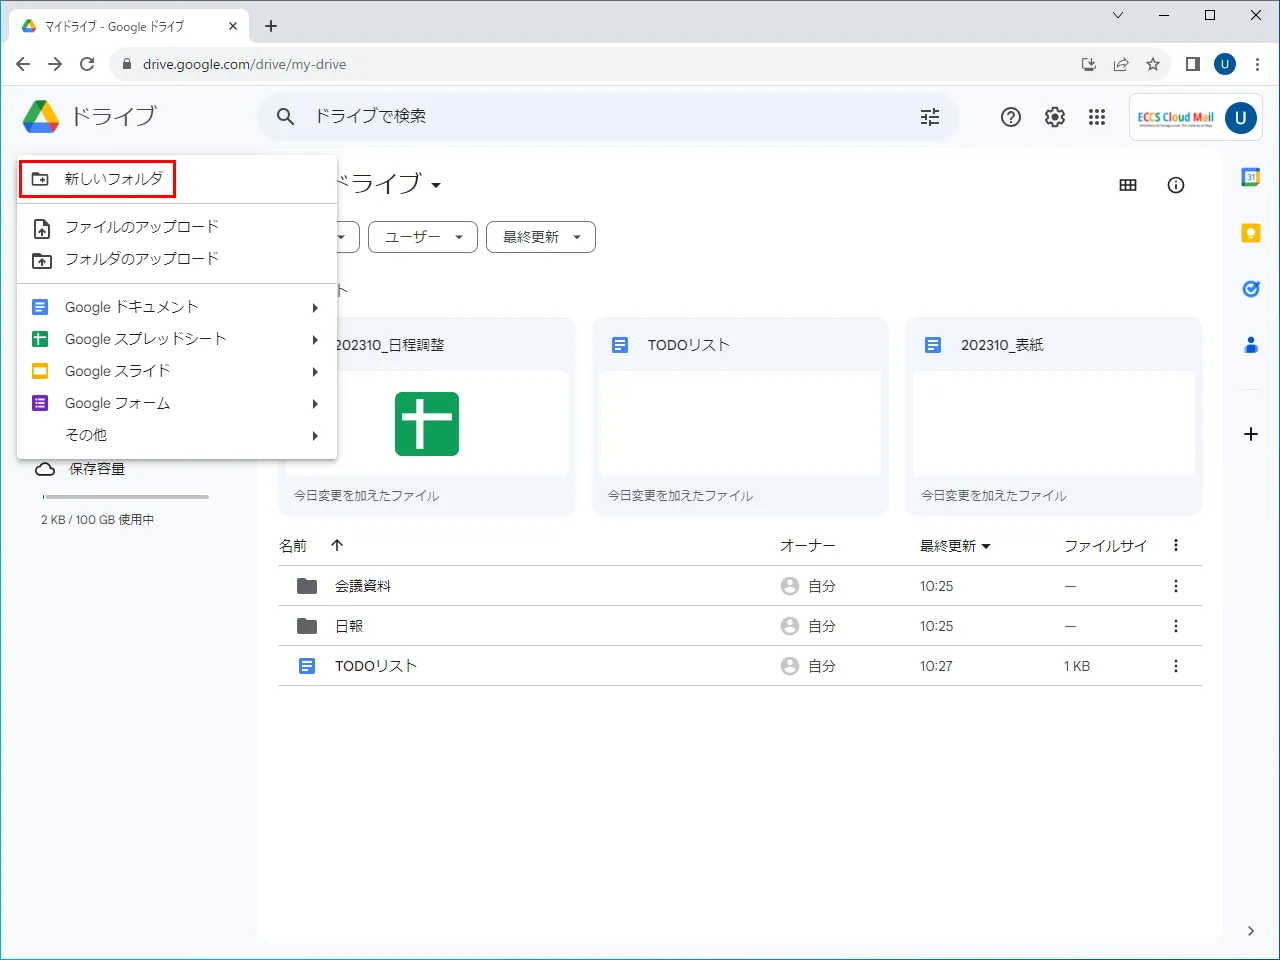
Task: Click the storage usage bar
Action: [125, 496]
